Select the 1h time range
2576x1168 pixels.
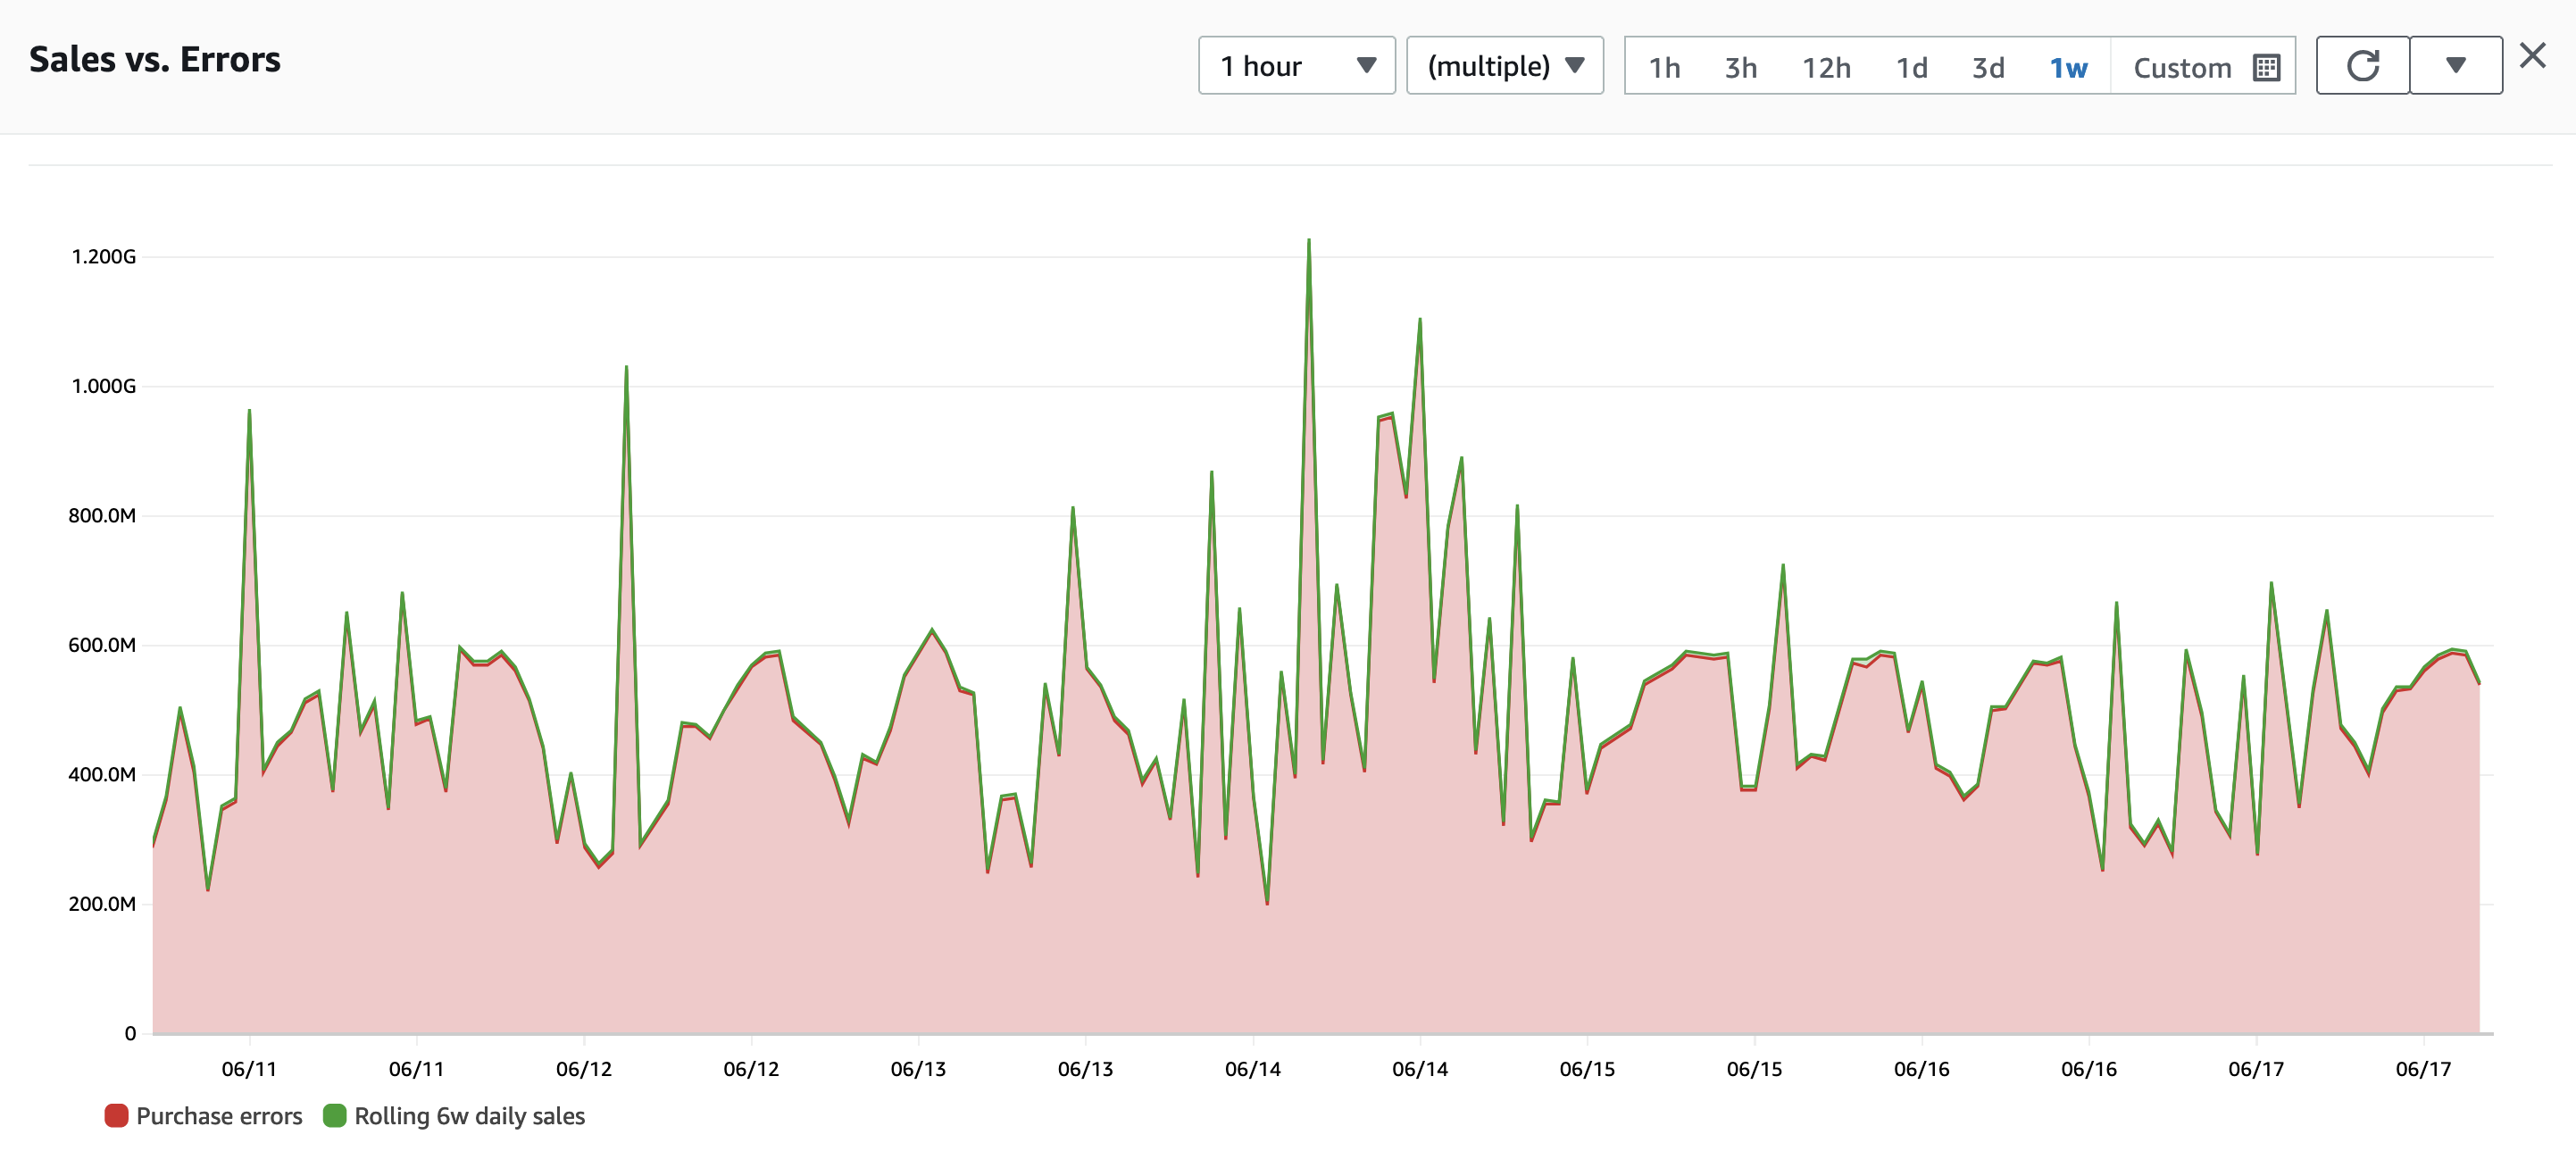(1664, 67)
